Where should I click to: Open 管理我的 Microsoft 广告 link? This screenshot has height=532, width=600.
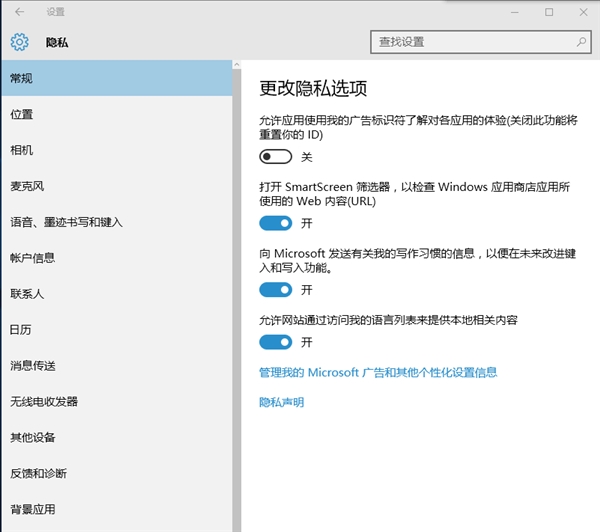click(x=378, y=372)
